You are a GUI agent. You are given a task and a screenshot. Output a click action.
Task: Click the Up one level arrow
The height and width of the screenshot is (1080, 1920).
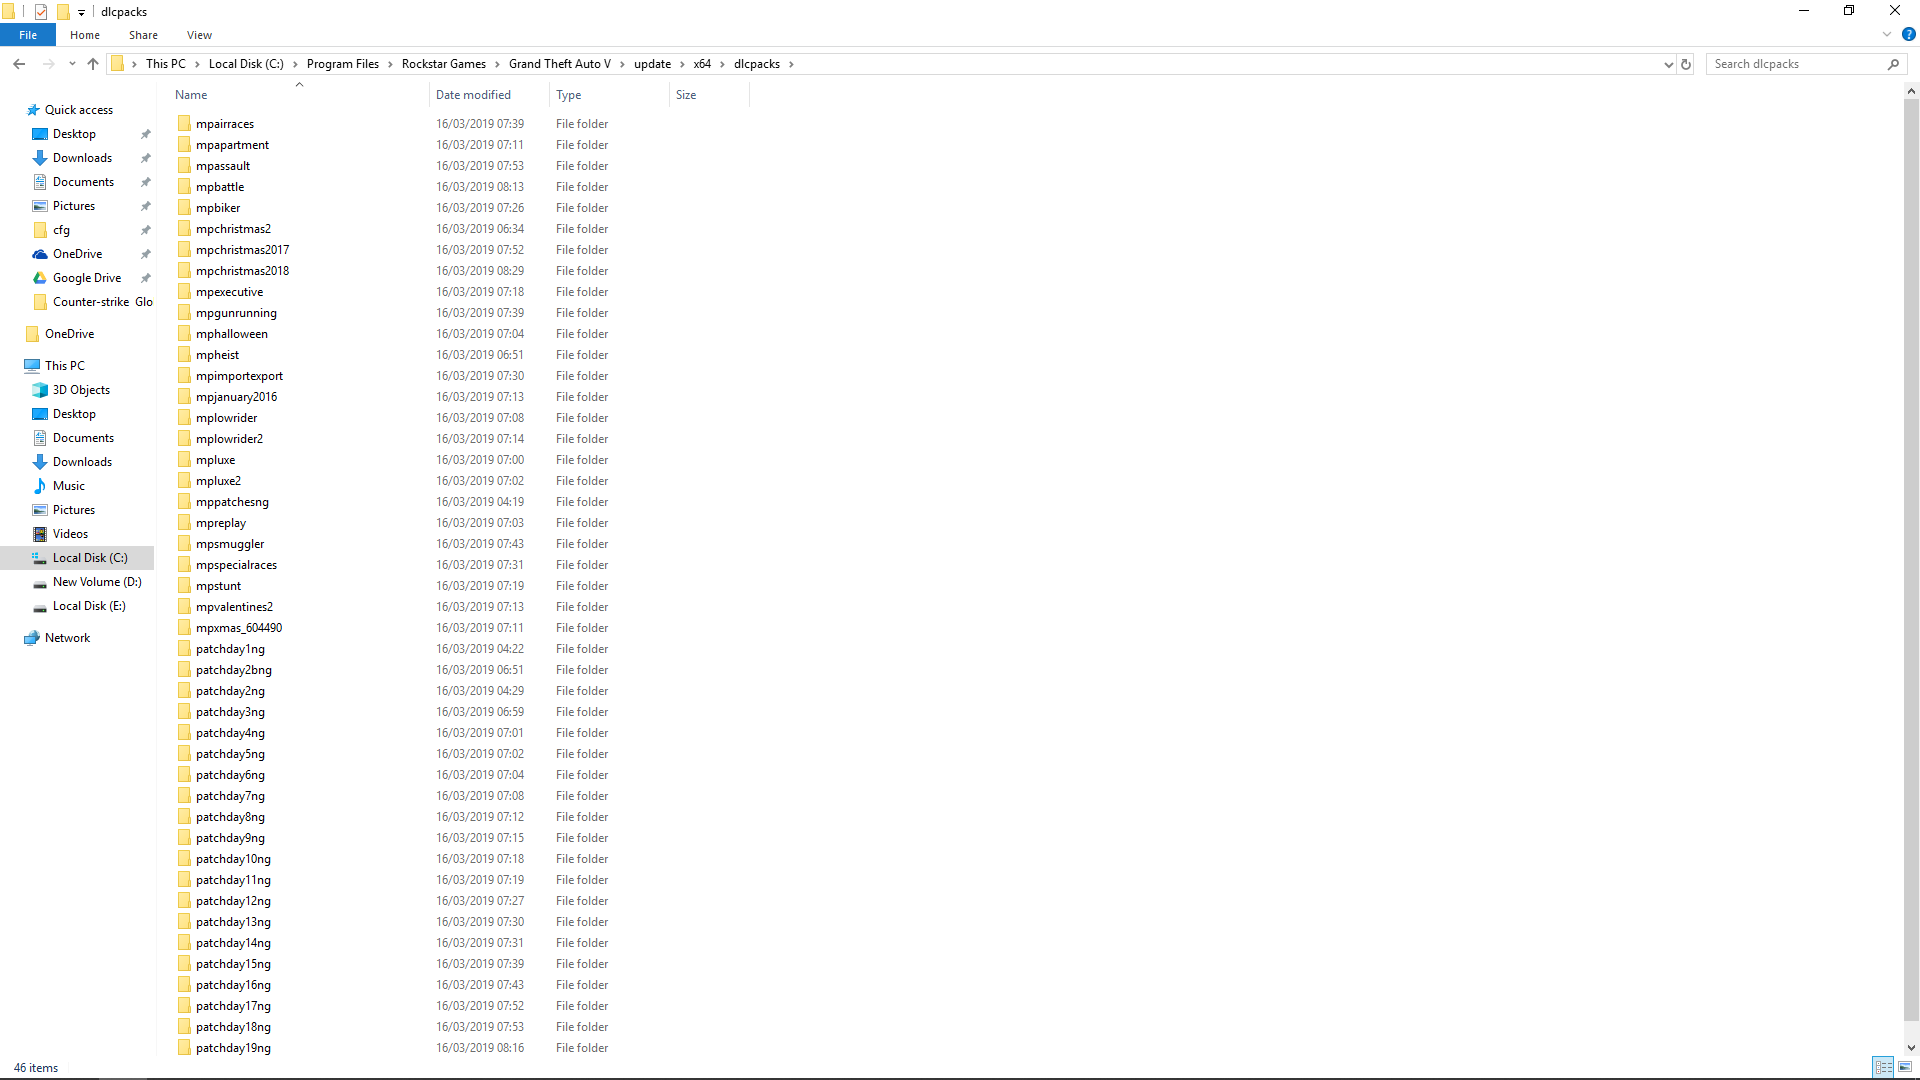click(x=93, y=64)
